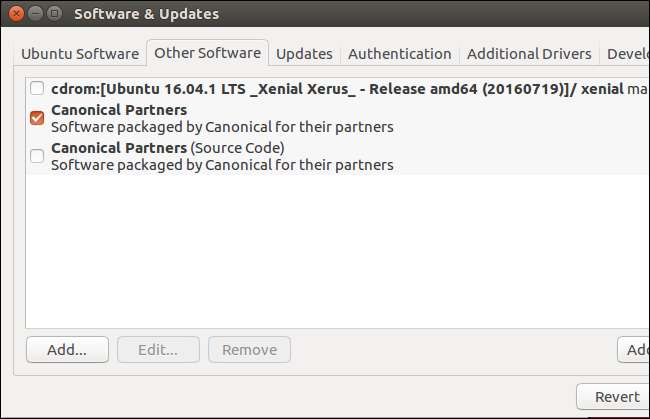Tick the Canonical Partners (Source Code) checkbox
This screenshot has width=650, height=419.
point(37,155)
